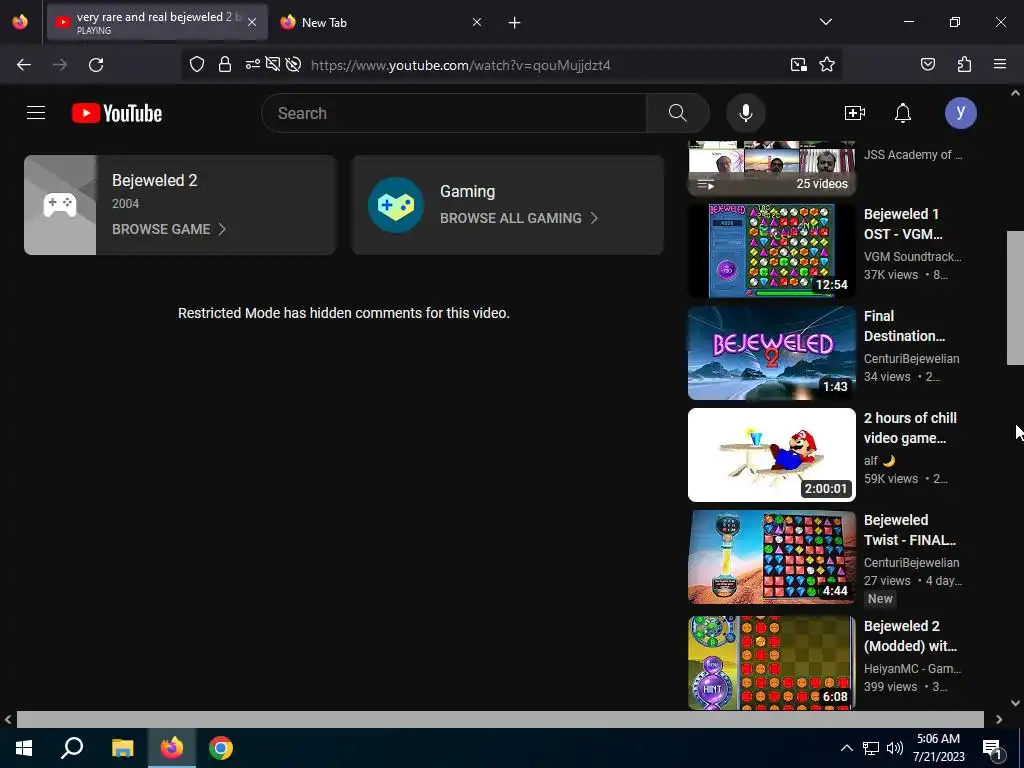
Task: Open the notifications bell
Action: 903,113
